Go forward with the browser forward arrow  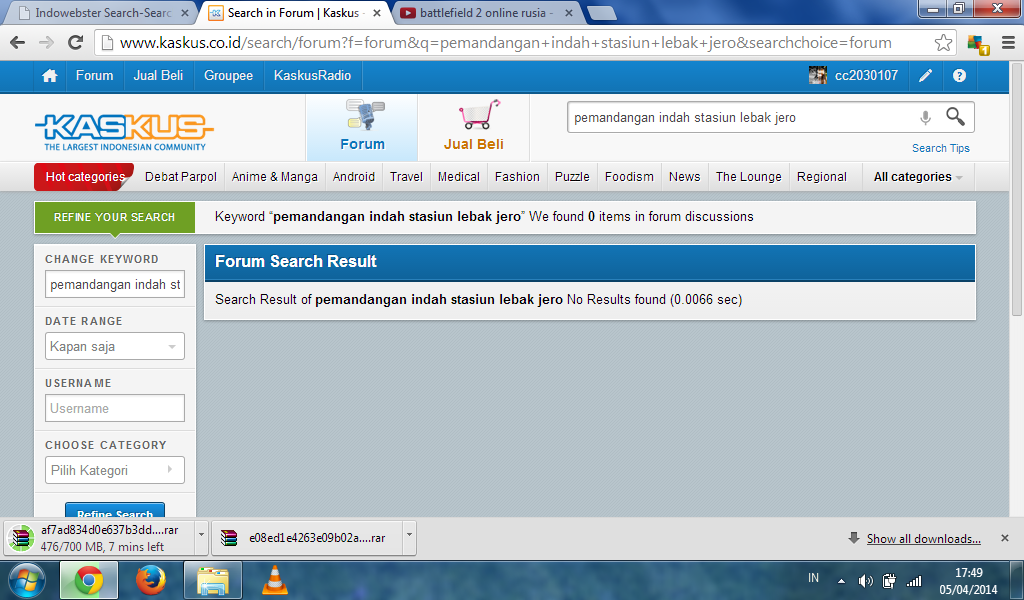(x=46, y=43)
